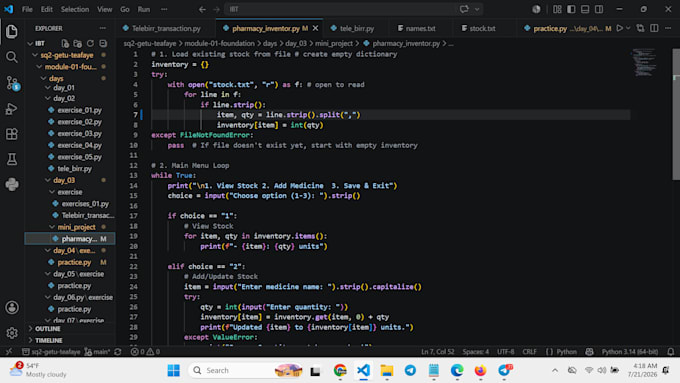The image size is (680, 383).
Task: Run the Python file with play icon
Action: coord(620,28)
